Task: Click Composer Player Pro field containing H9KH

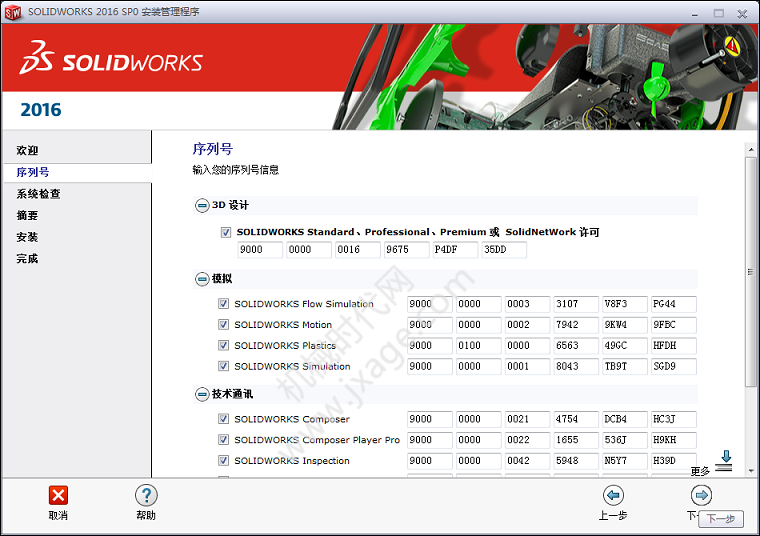Action: [x=674, y=440]
